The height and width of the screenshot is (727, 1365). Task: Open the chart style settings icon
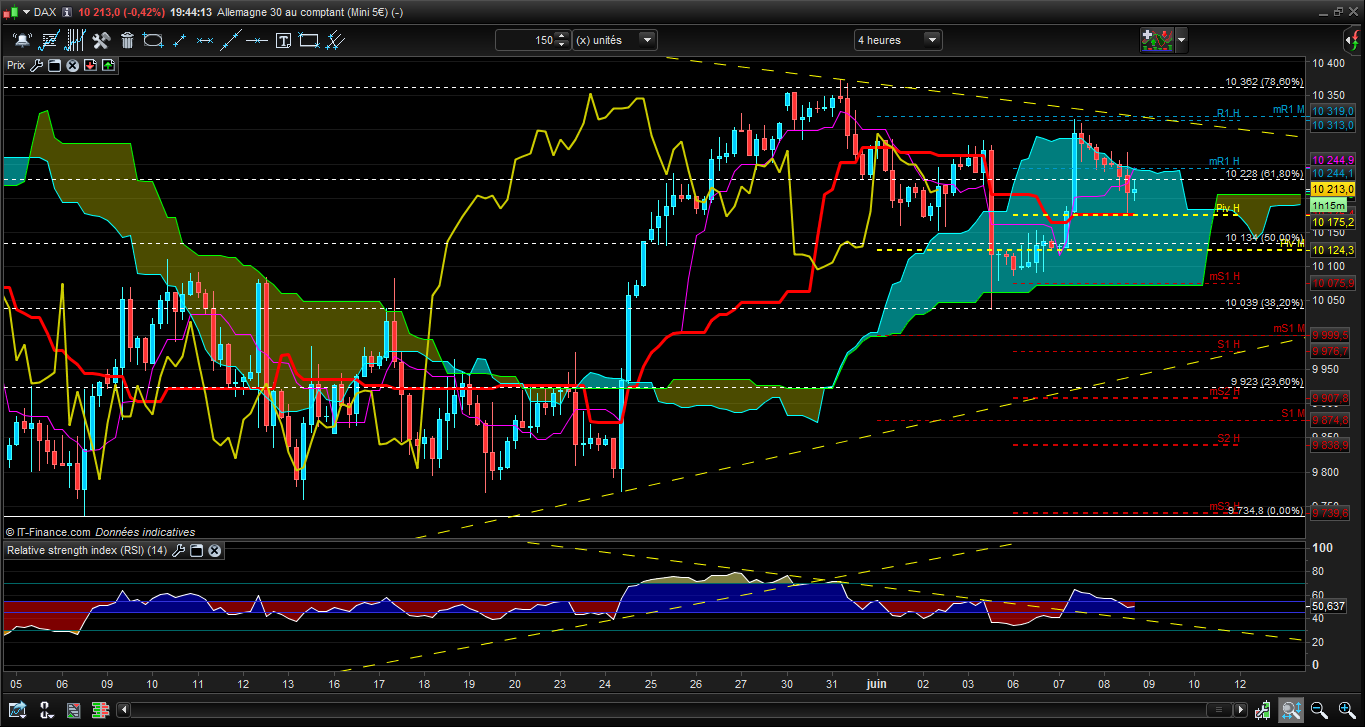[x=48, y=40]
